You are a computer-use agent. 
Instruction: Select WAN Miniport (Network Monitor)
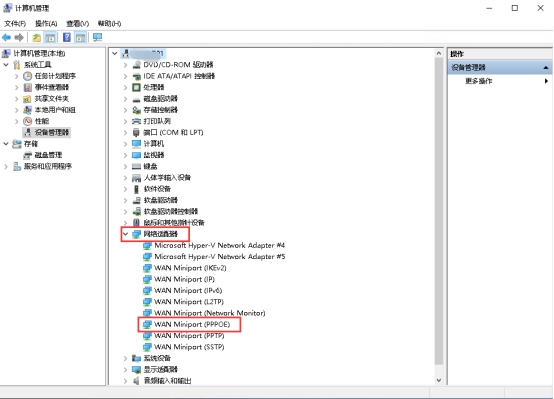pos(210,313)
